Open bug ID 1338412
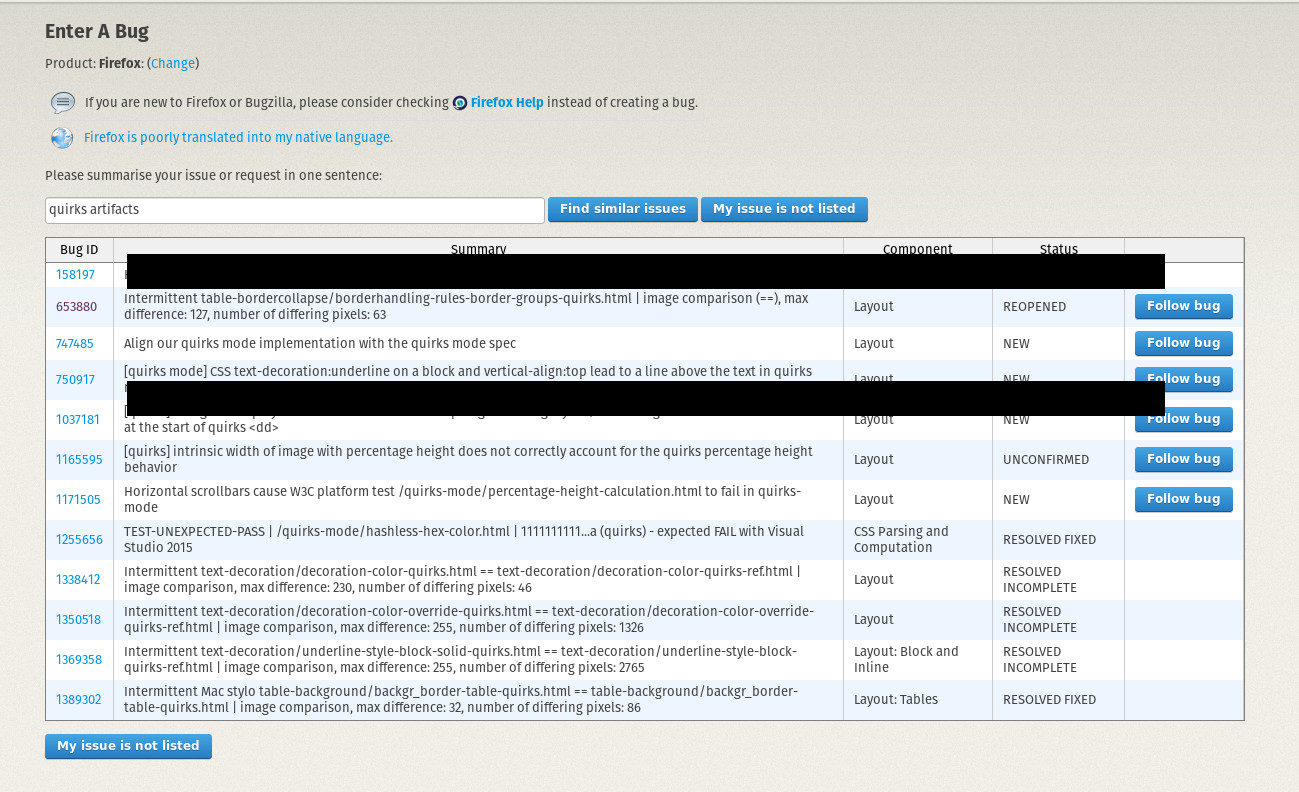The image size is (1299, 792). coord(78,580)
